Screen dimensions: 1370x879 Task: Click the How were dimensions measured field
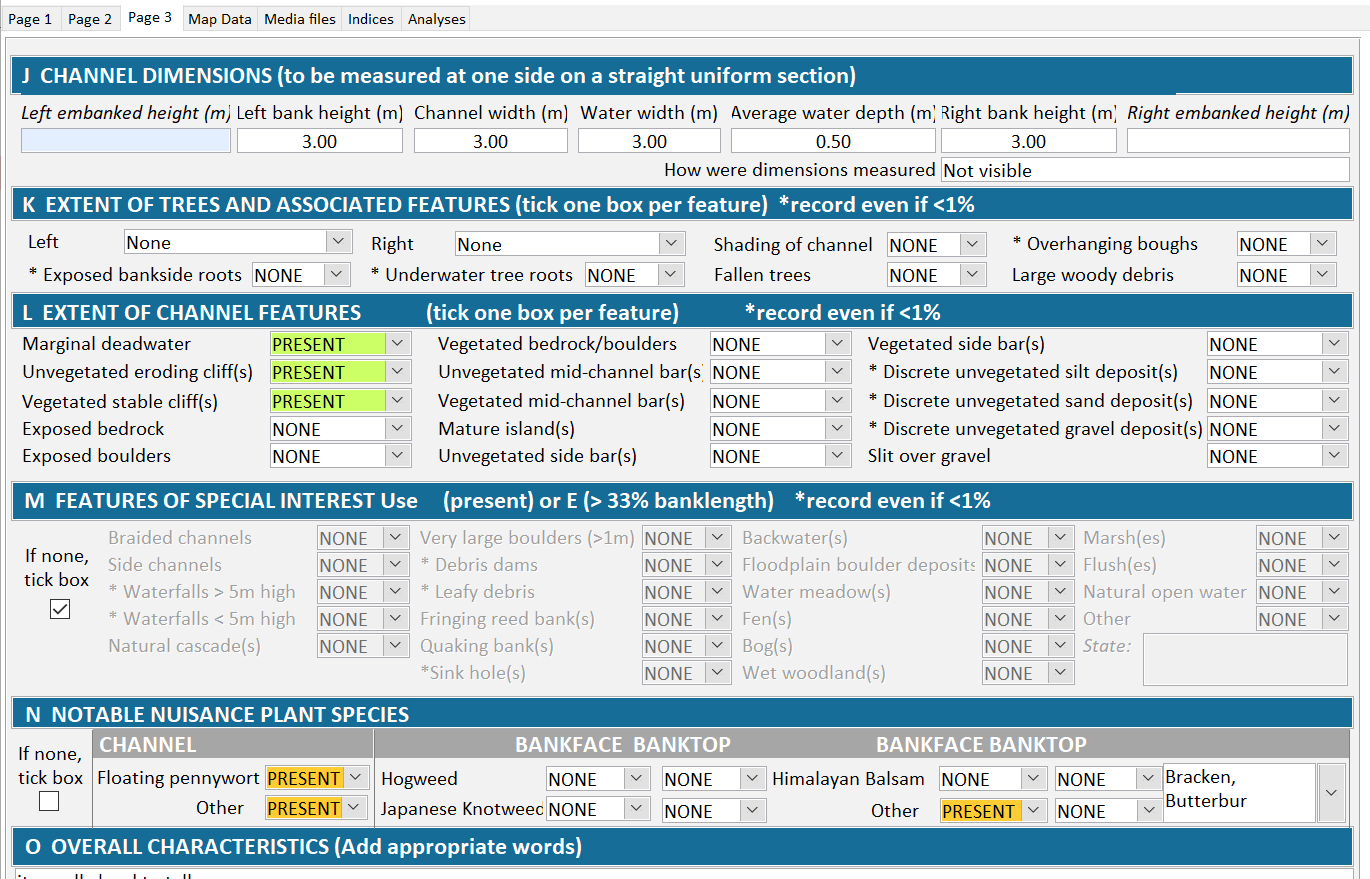(x=1145, y=170)
